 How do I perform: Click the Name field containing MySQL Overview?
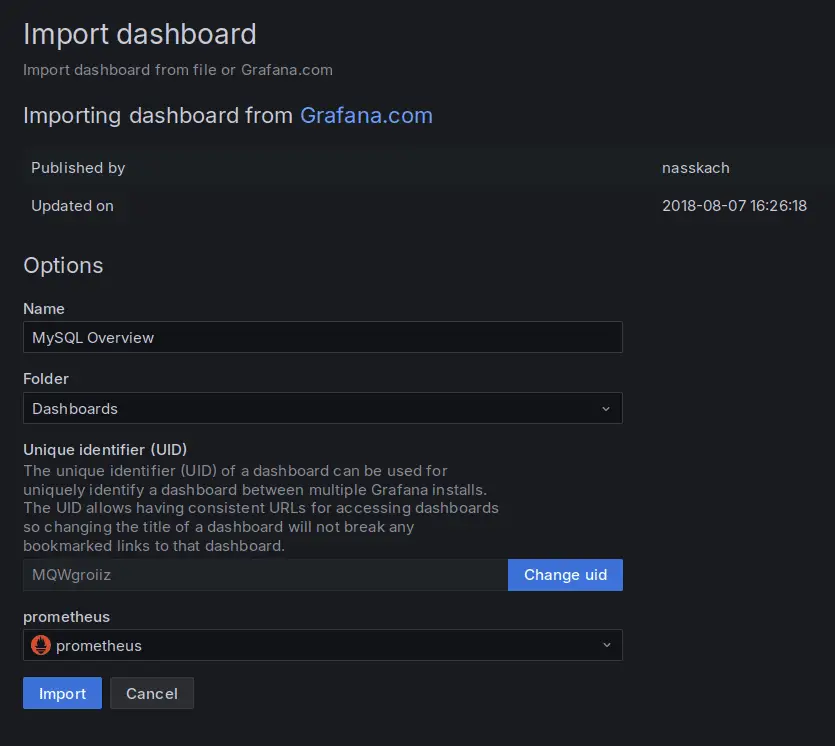(322, 337)
